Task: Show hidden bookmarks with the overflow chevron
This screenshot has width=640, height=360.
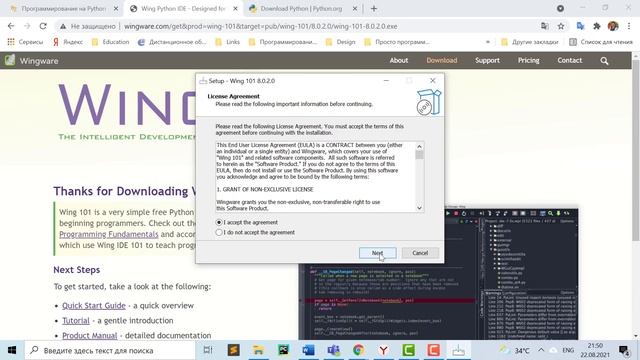Action: click(487, 42)
